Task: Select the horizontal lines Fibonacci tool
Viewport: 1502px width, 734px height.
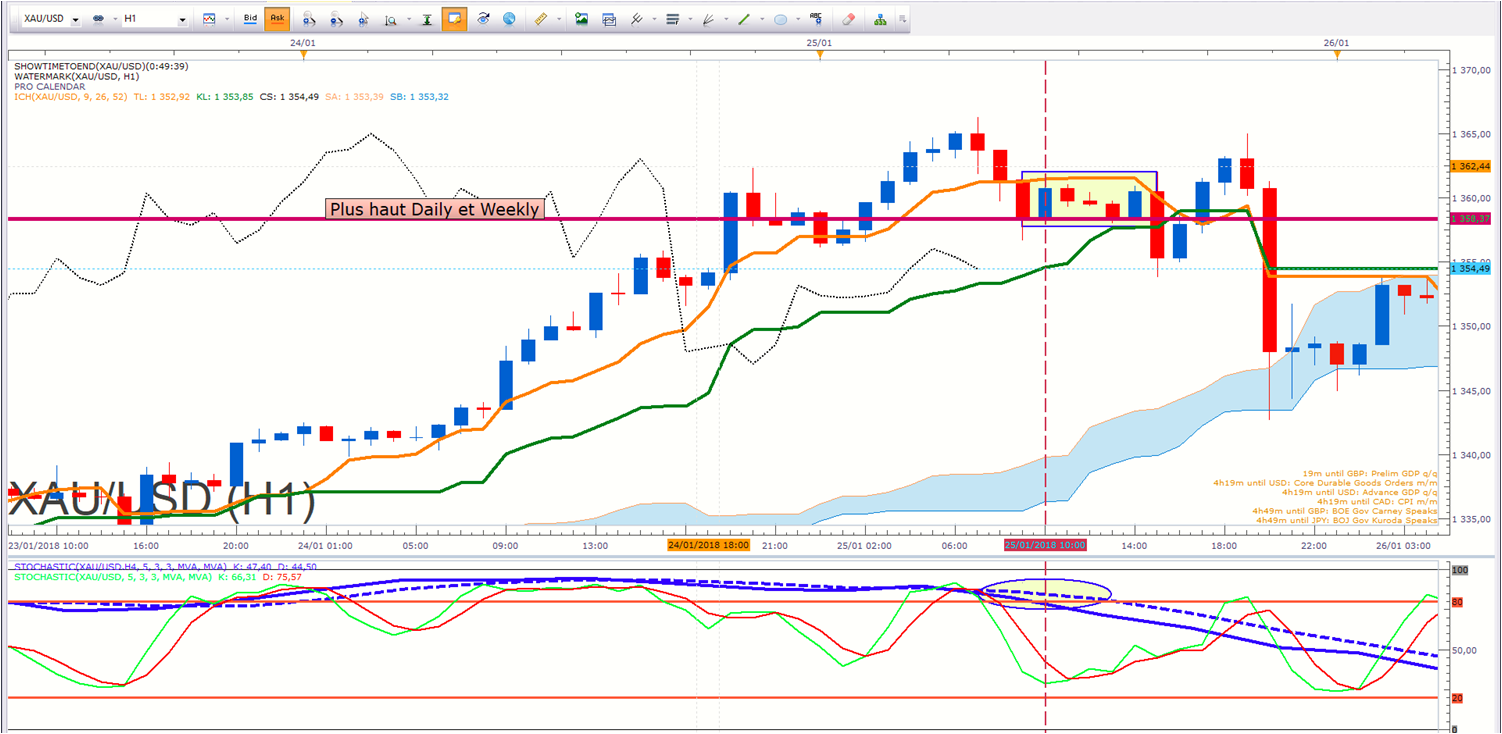Action: point(672,19)
